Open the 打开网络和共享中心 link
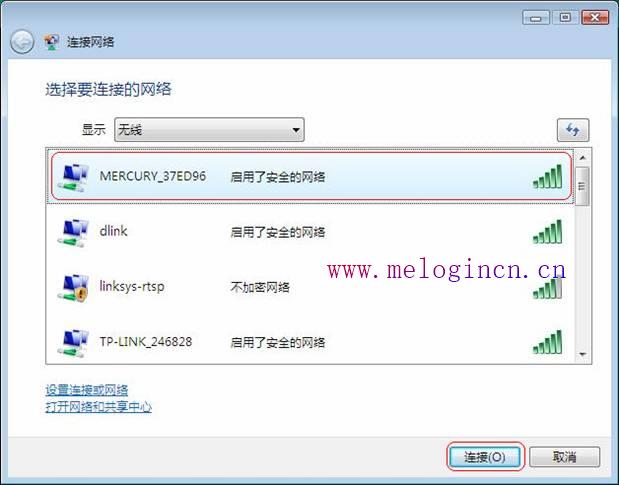 click(x=98, y=406)
